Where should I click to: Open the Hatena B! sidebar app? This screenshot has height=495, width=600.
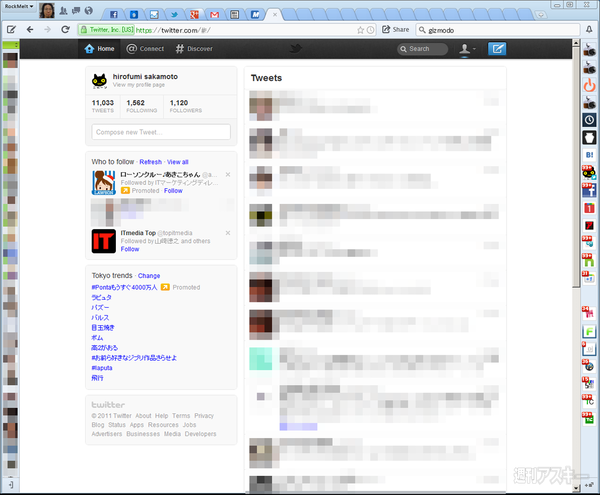[x=589, y=155]
